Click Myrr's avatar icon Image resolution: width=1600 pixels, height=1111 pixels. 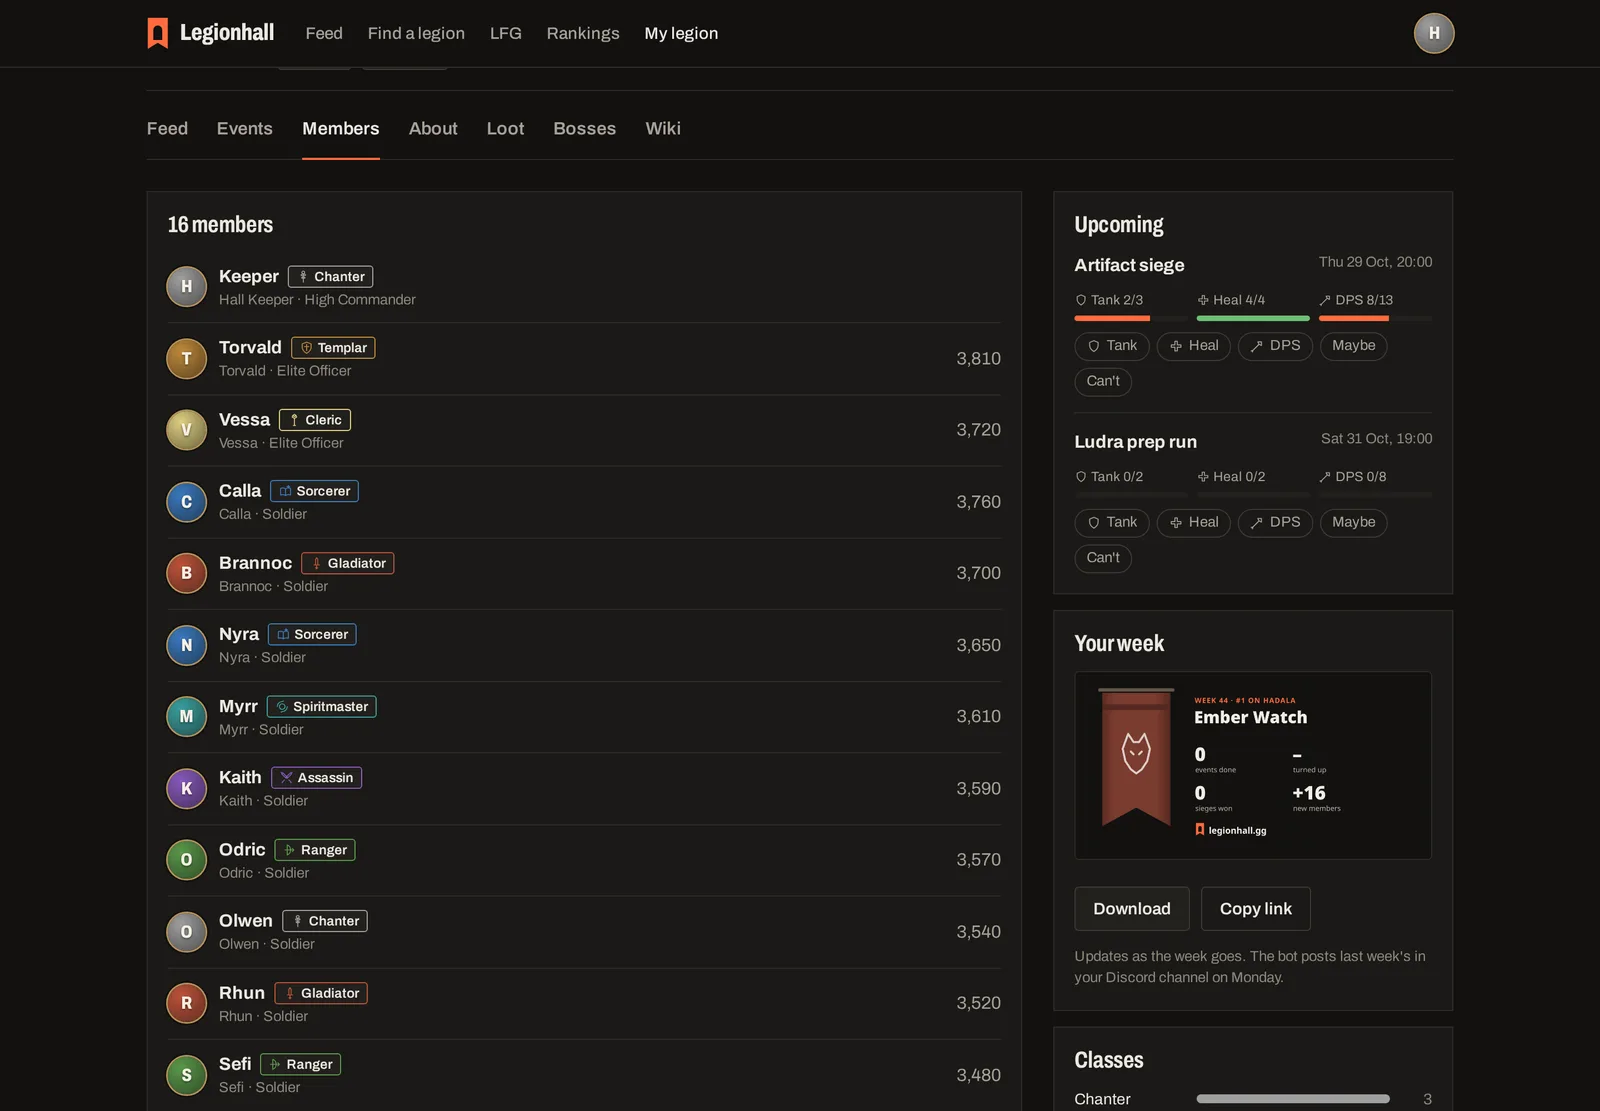[186, 717]
